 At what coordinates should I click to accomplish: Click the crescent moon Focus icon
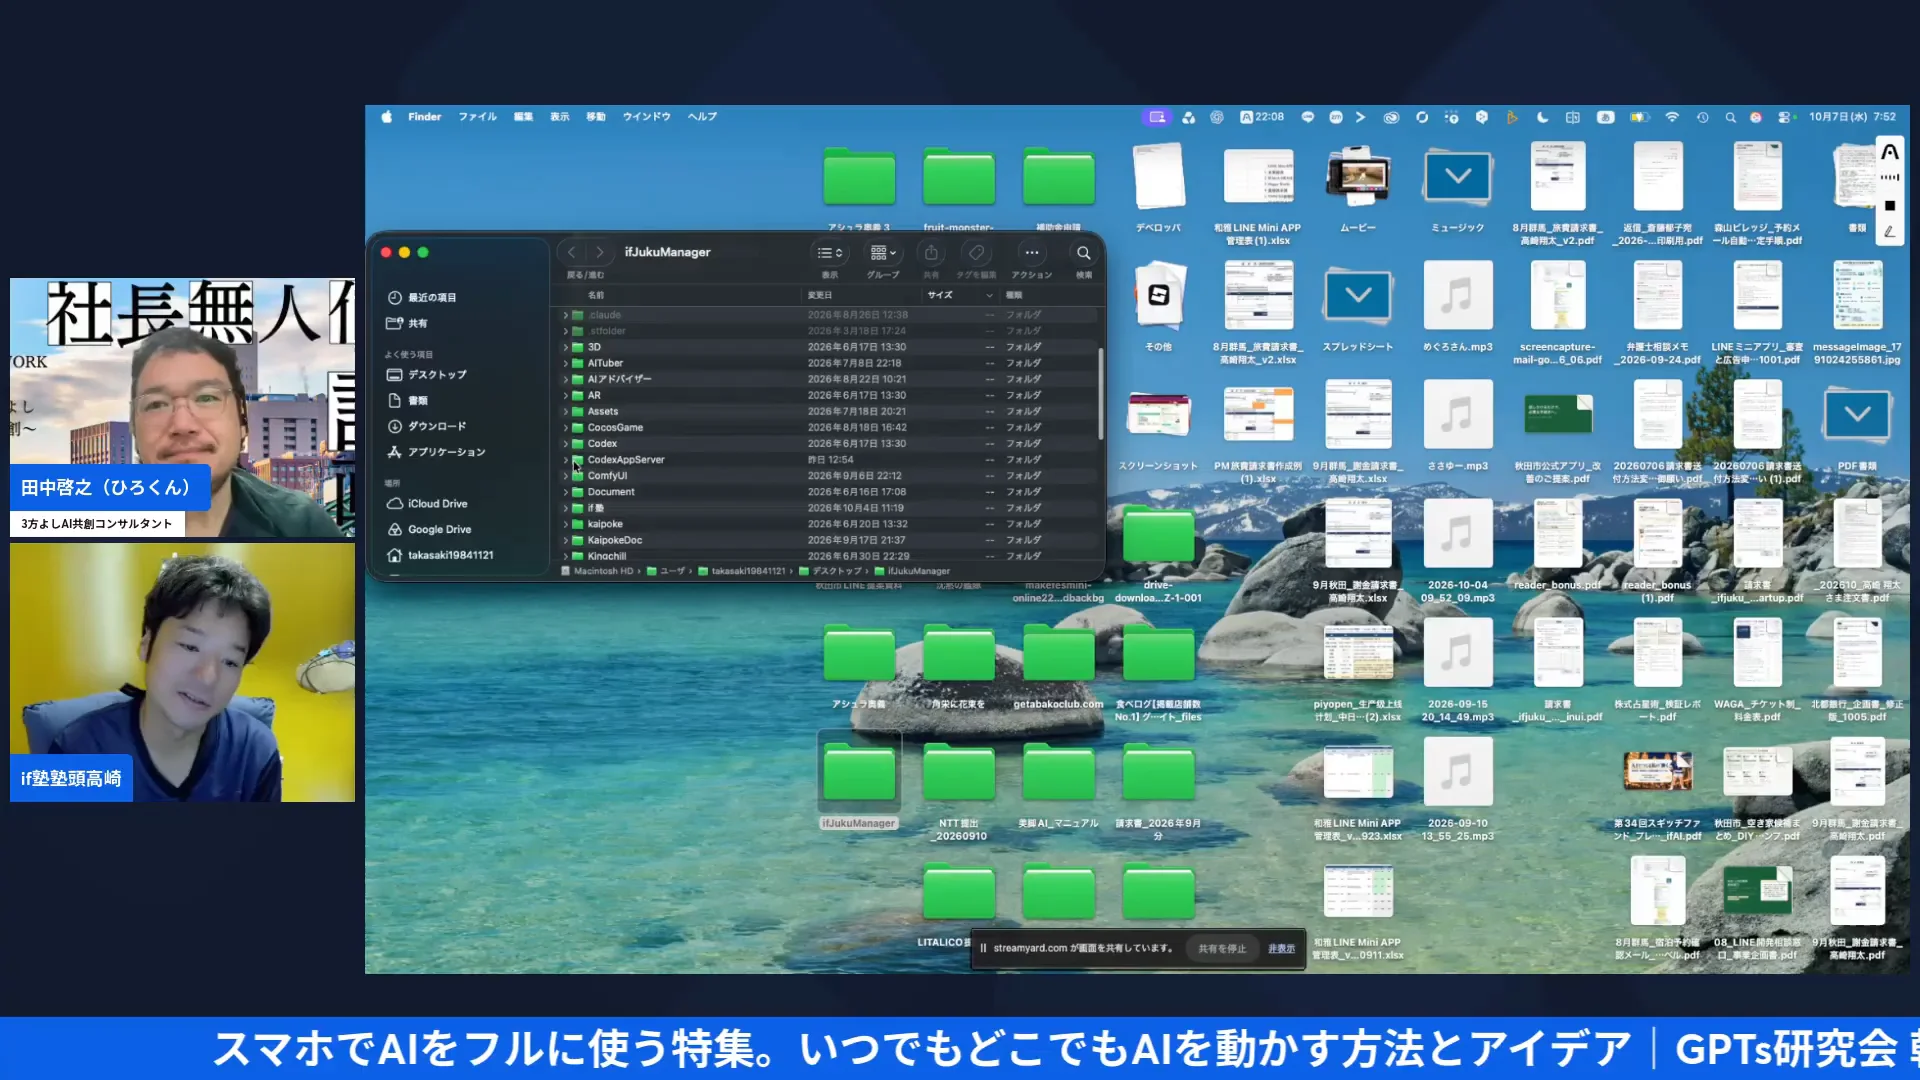(x=1542, y=117)
